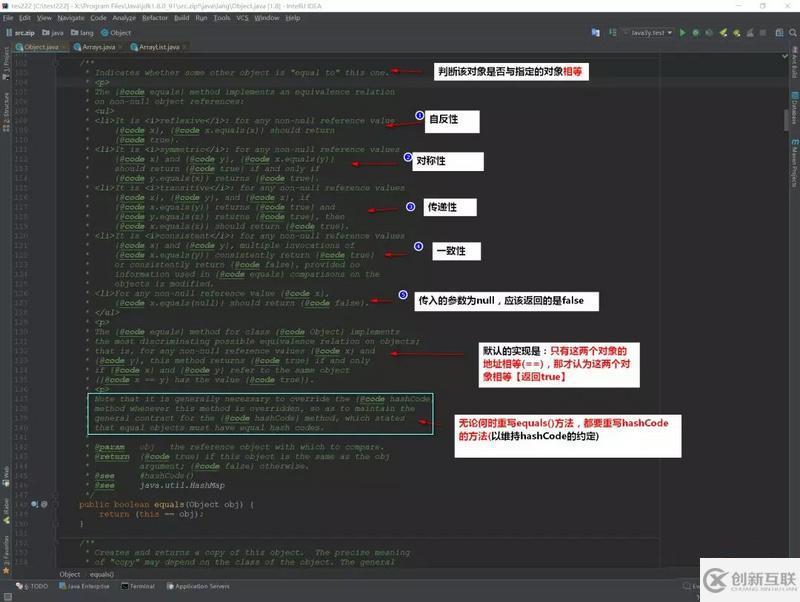Click the Build project icon
Image resolution: width=800 pixels, height=602 pixels.
pos(613,33)
